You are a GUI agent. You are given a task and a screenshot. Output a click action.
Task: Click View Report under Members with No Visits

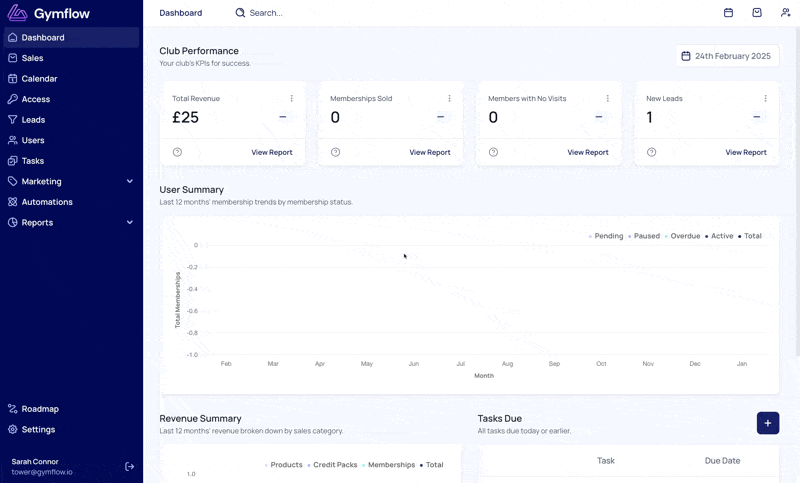click(x=588, y=152)
